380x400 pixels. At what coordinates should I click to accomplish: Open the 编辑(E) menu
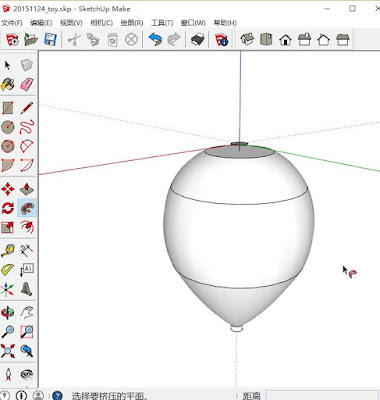[x=41, y=23]
